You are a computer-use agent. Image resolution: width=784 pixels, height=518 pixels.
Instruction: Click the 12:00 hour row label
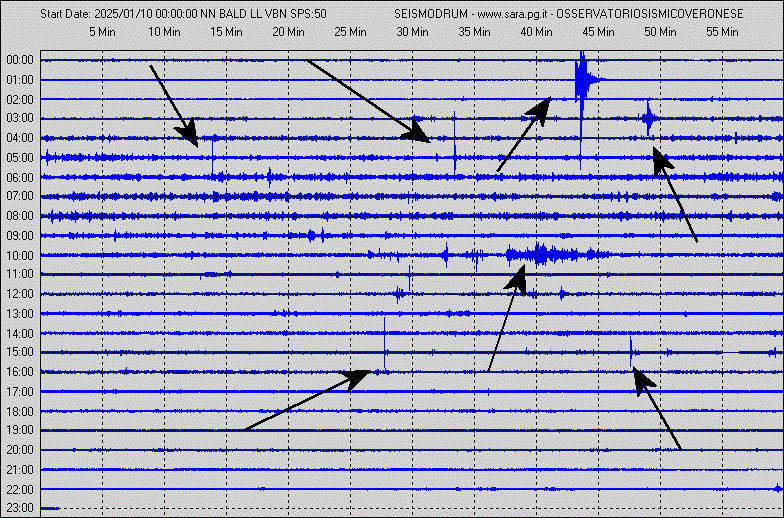point(20,294)
